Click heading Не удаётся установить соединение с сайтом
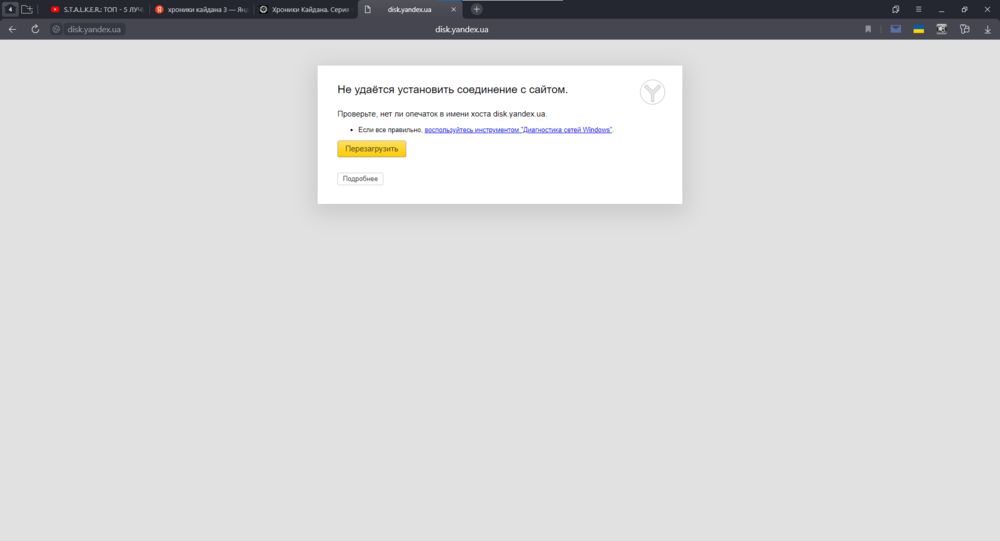The width and height of the screenshot is (1000, 541). (x=452, y=89)
